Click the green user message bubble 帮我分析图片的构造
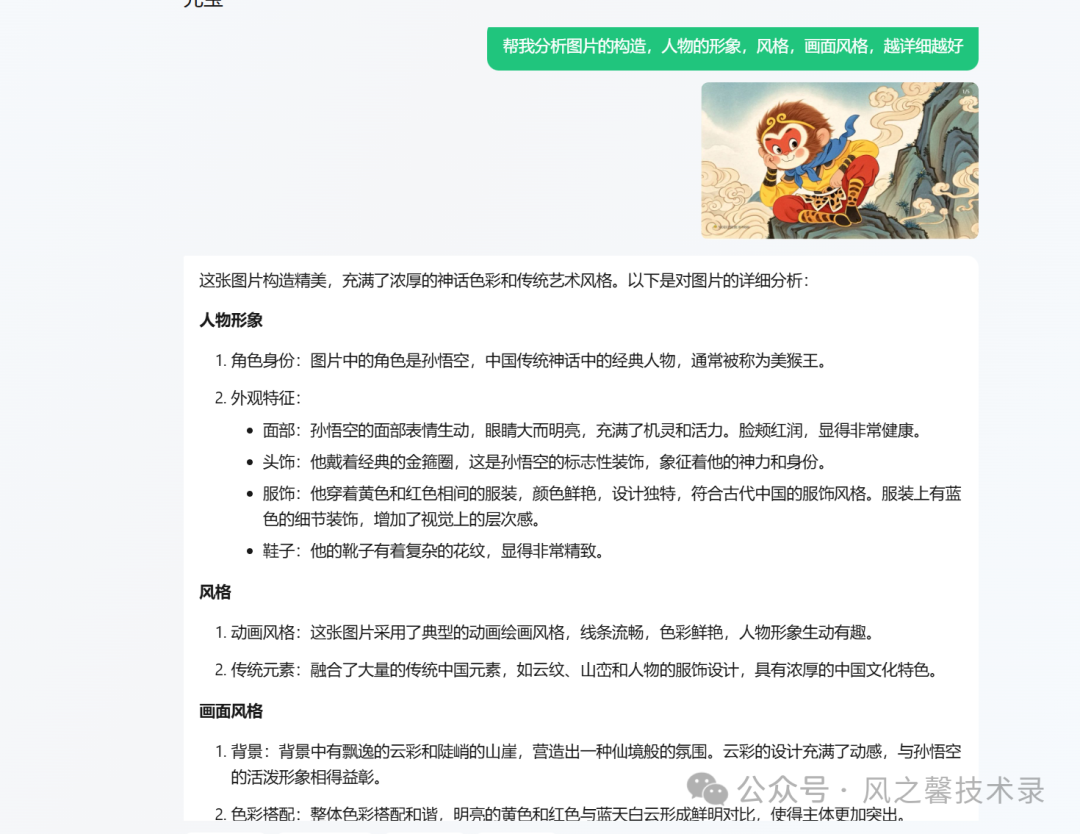Viewport: 1080px width, 834px height. click(x=732, y=48)
